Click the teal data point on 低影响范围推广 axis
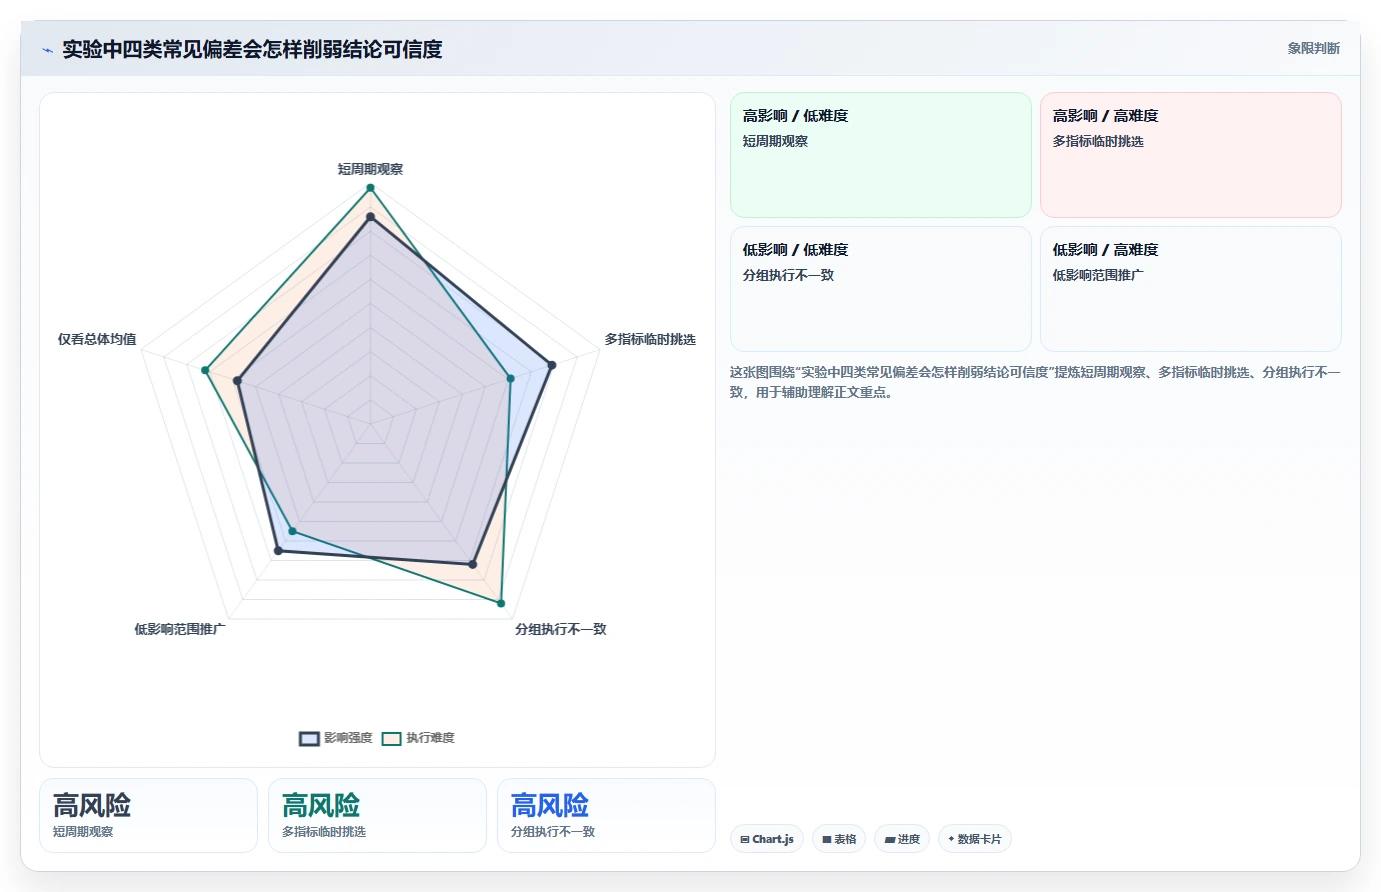1381x892 pixels. coord(292,531)
